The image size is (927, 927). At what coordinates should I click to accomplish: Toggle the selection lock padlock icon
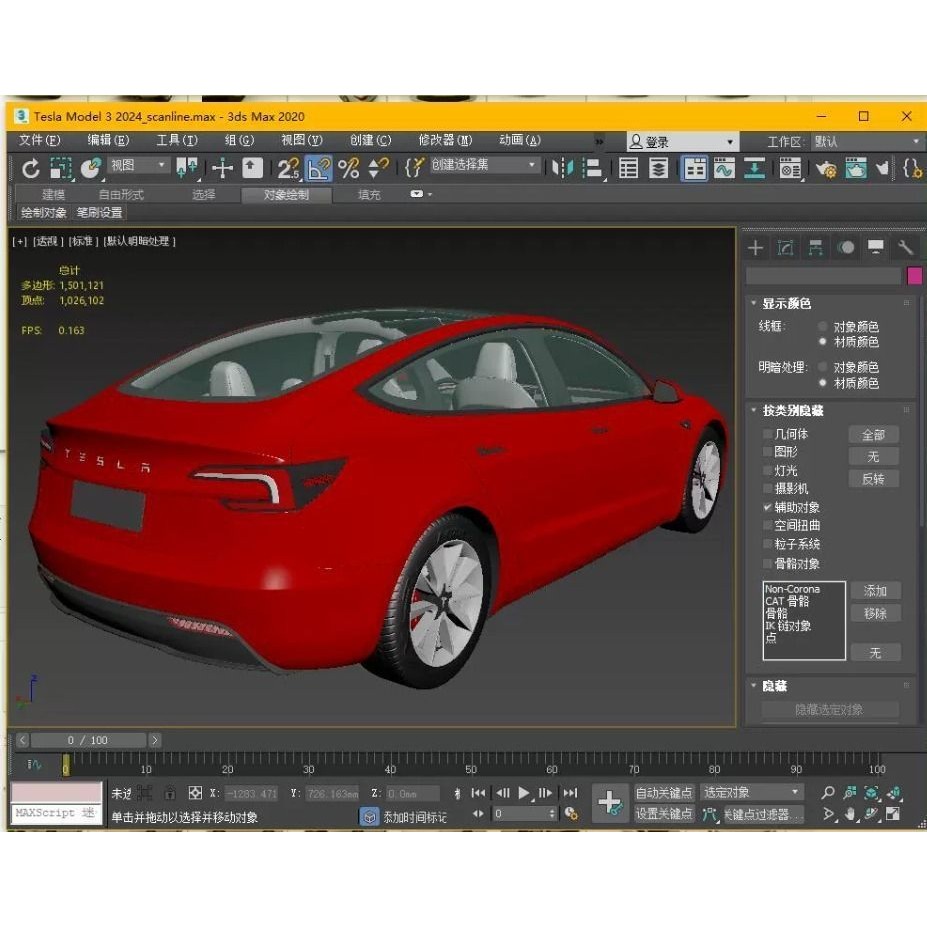click(x=170, y=793)
